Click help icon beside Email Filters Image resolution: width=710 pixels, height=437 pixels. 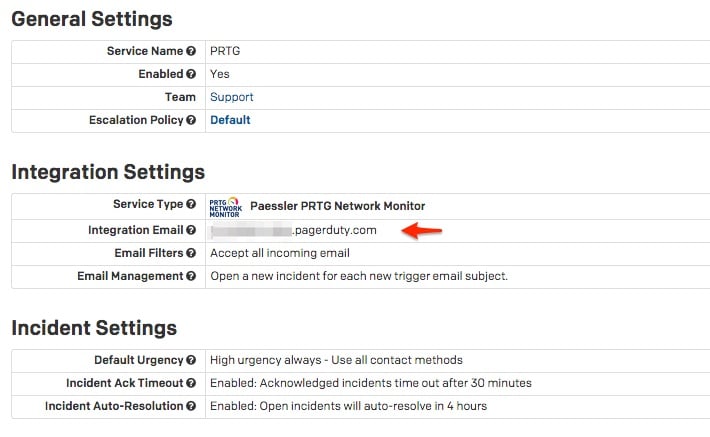point(191,253)
